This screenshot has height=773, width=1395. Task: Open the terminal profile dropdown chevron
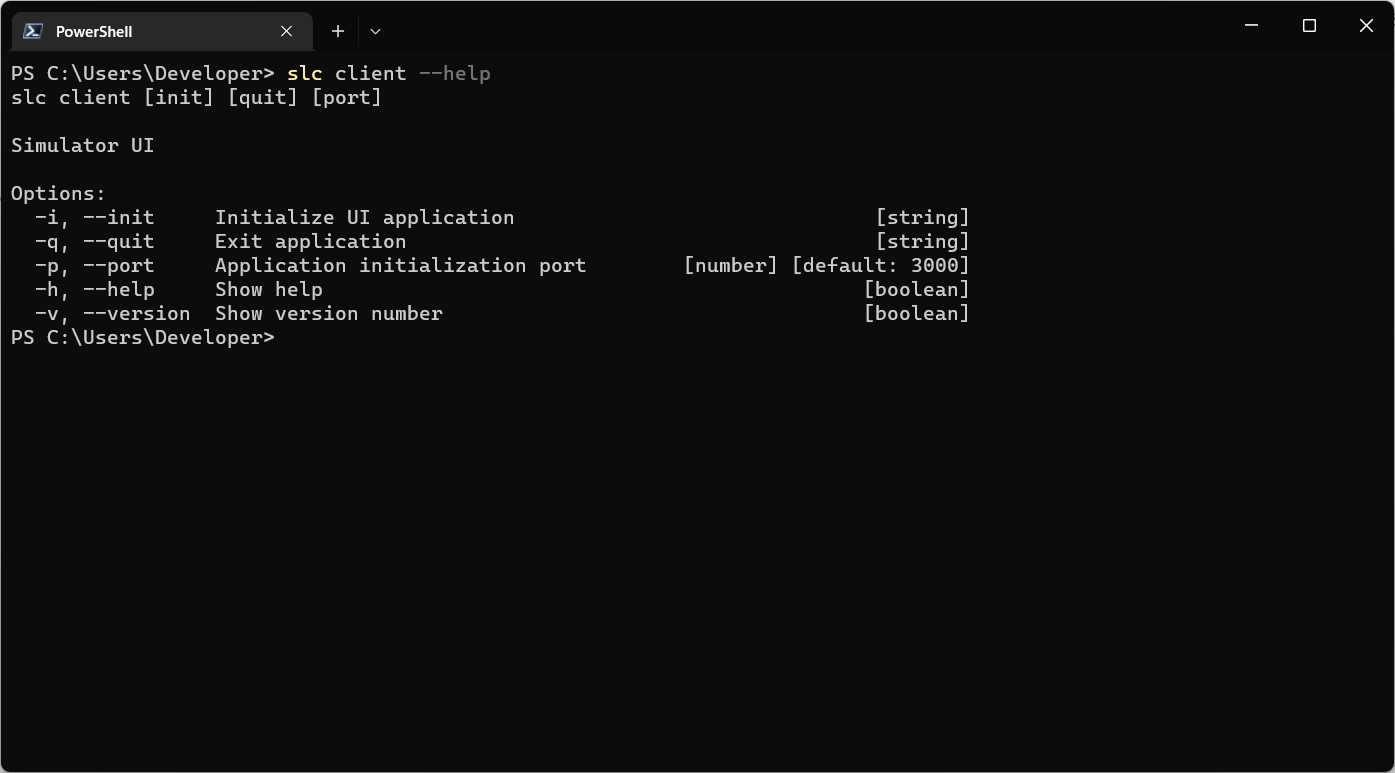(375, 31)
